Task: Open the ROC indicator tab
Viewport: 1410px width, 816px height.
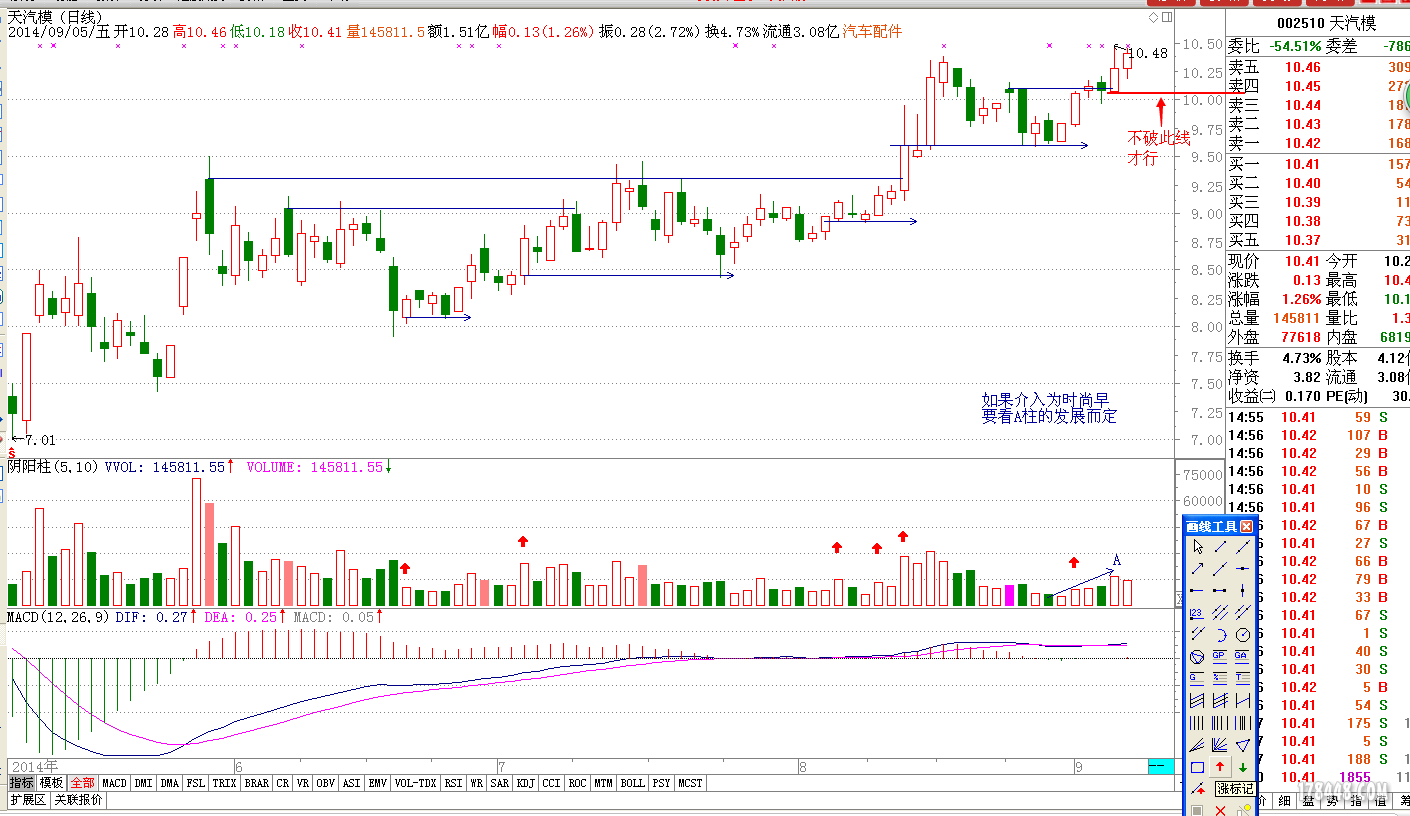Action: [x=578, y=783]
